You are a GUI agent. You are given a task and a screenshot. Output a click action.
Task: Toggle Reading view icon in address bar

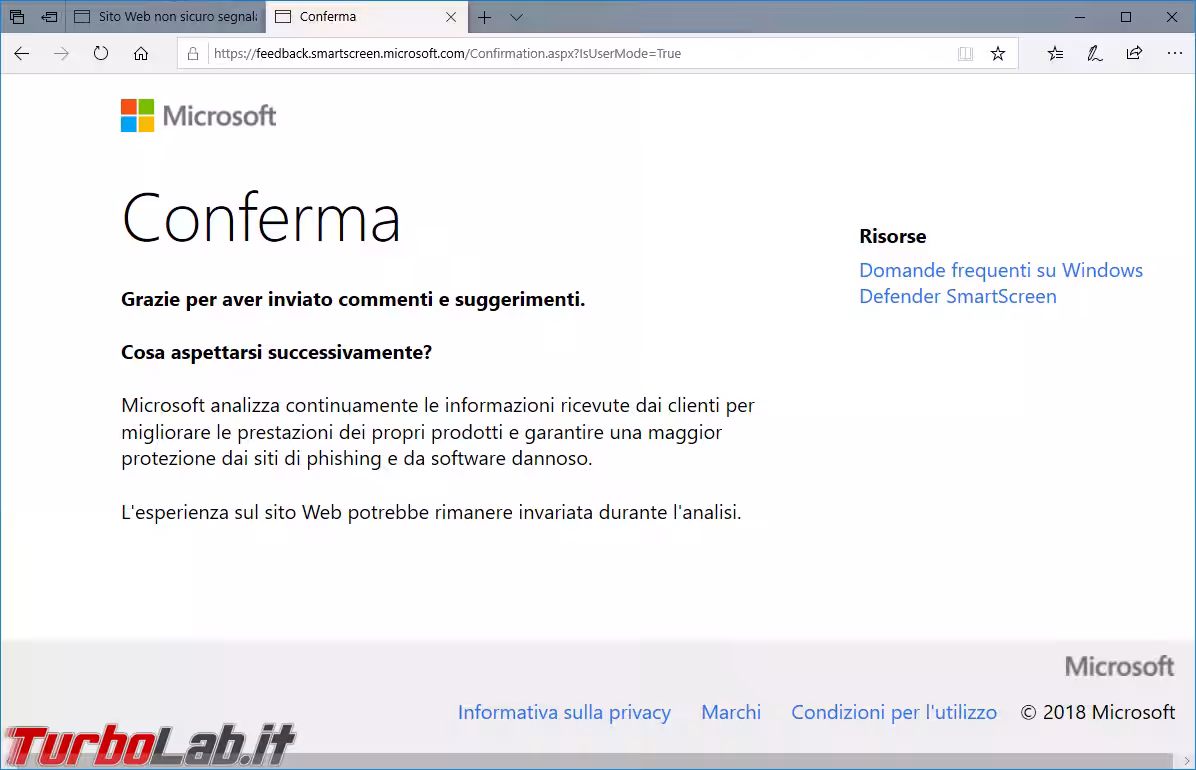966,53
